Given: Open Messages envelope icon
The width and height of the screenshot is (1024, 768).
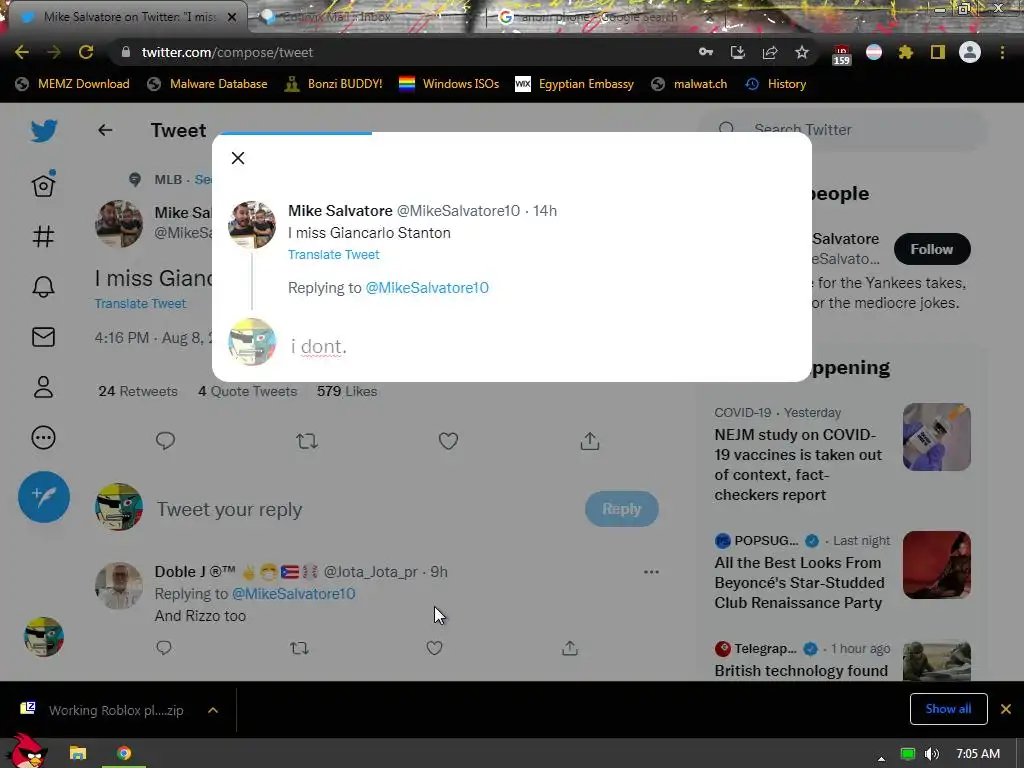Looking at the screenshot, I should [43, 337].
